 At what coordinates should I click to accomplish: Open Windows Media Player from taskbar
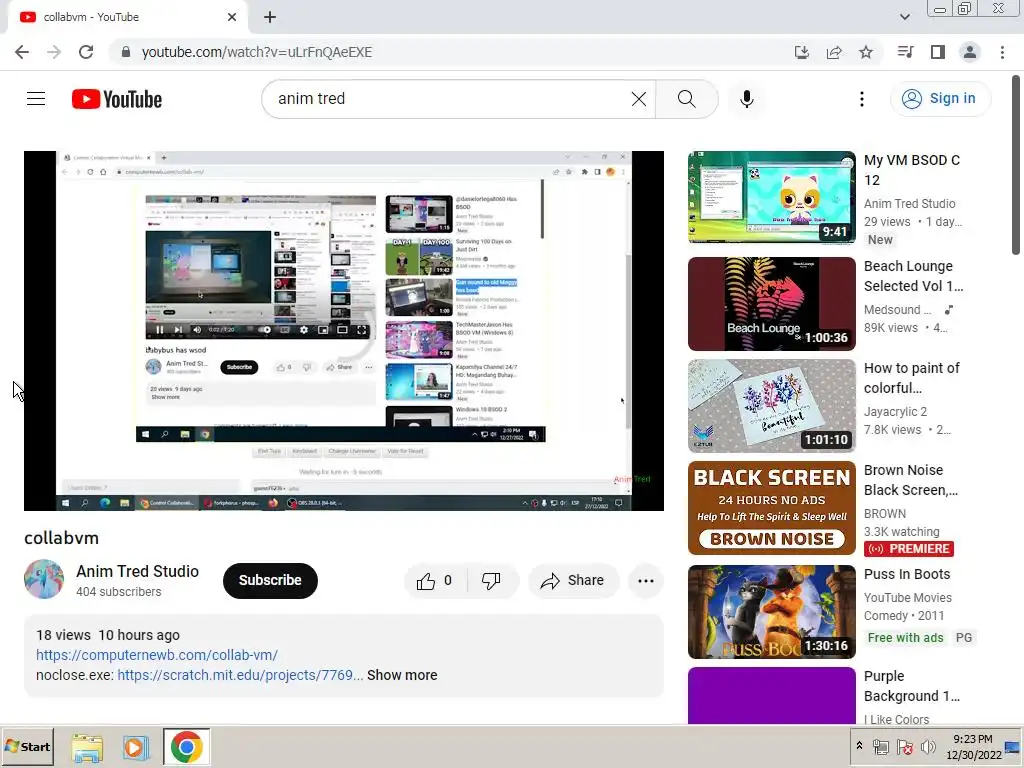136,747
